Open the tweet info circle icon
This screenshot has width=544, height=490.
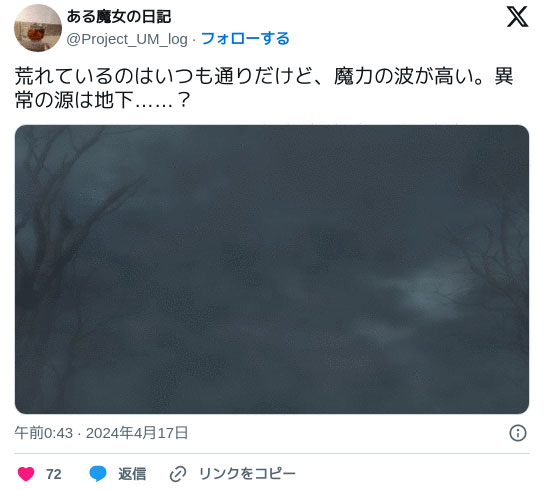point(518,433)
